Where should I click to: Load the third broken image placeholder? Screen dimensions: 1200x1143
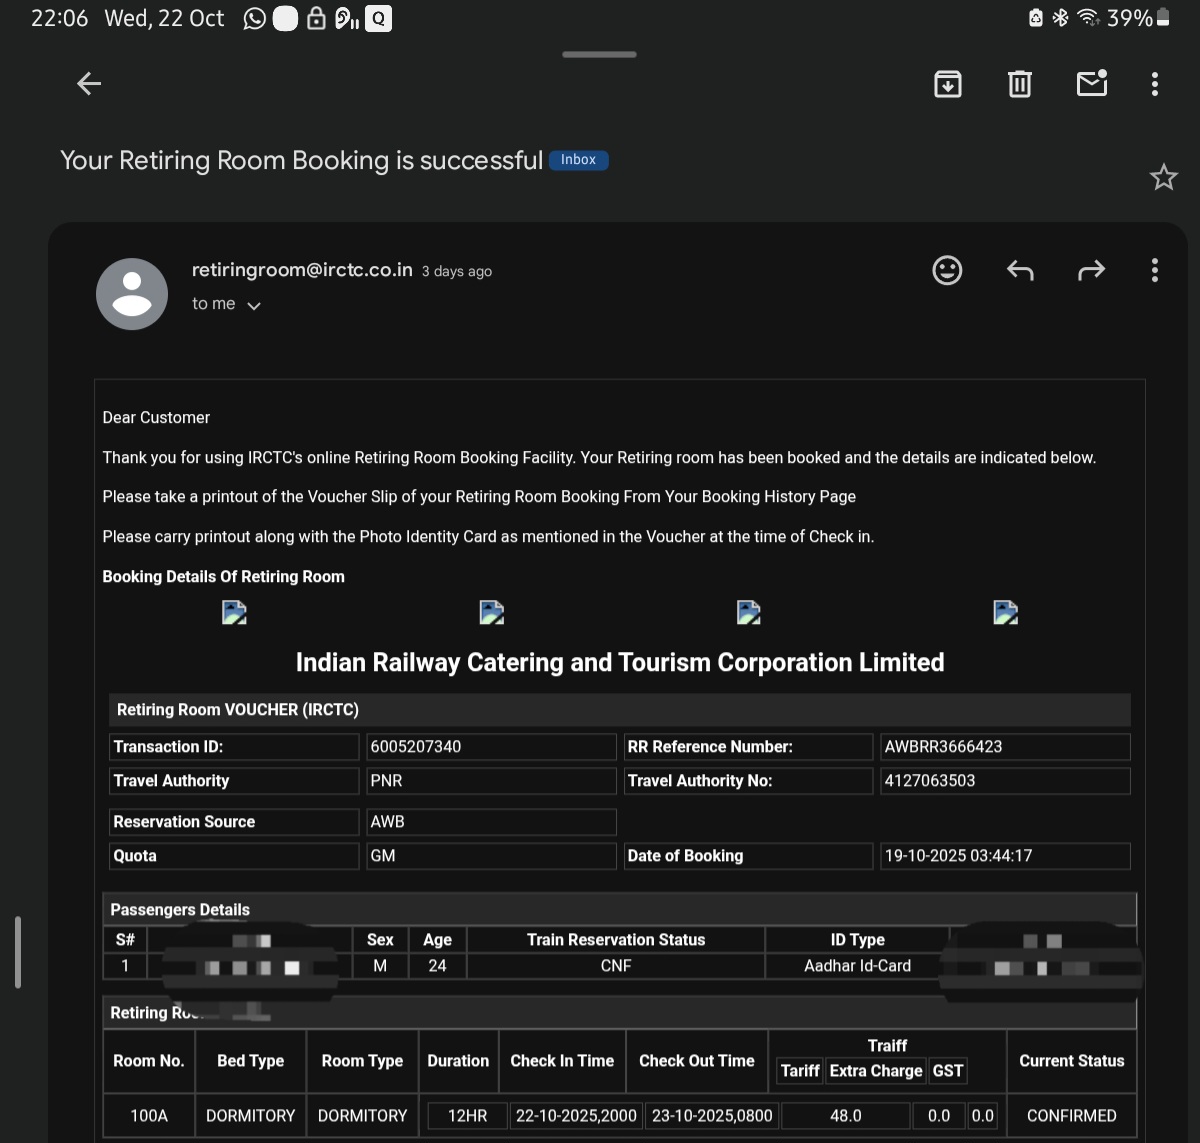[x=748, y=612]
